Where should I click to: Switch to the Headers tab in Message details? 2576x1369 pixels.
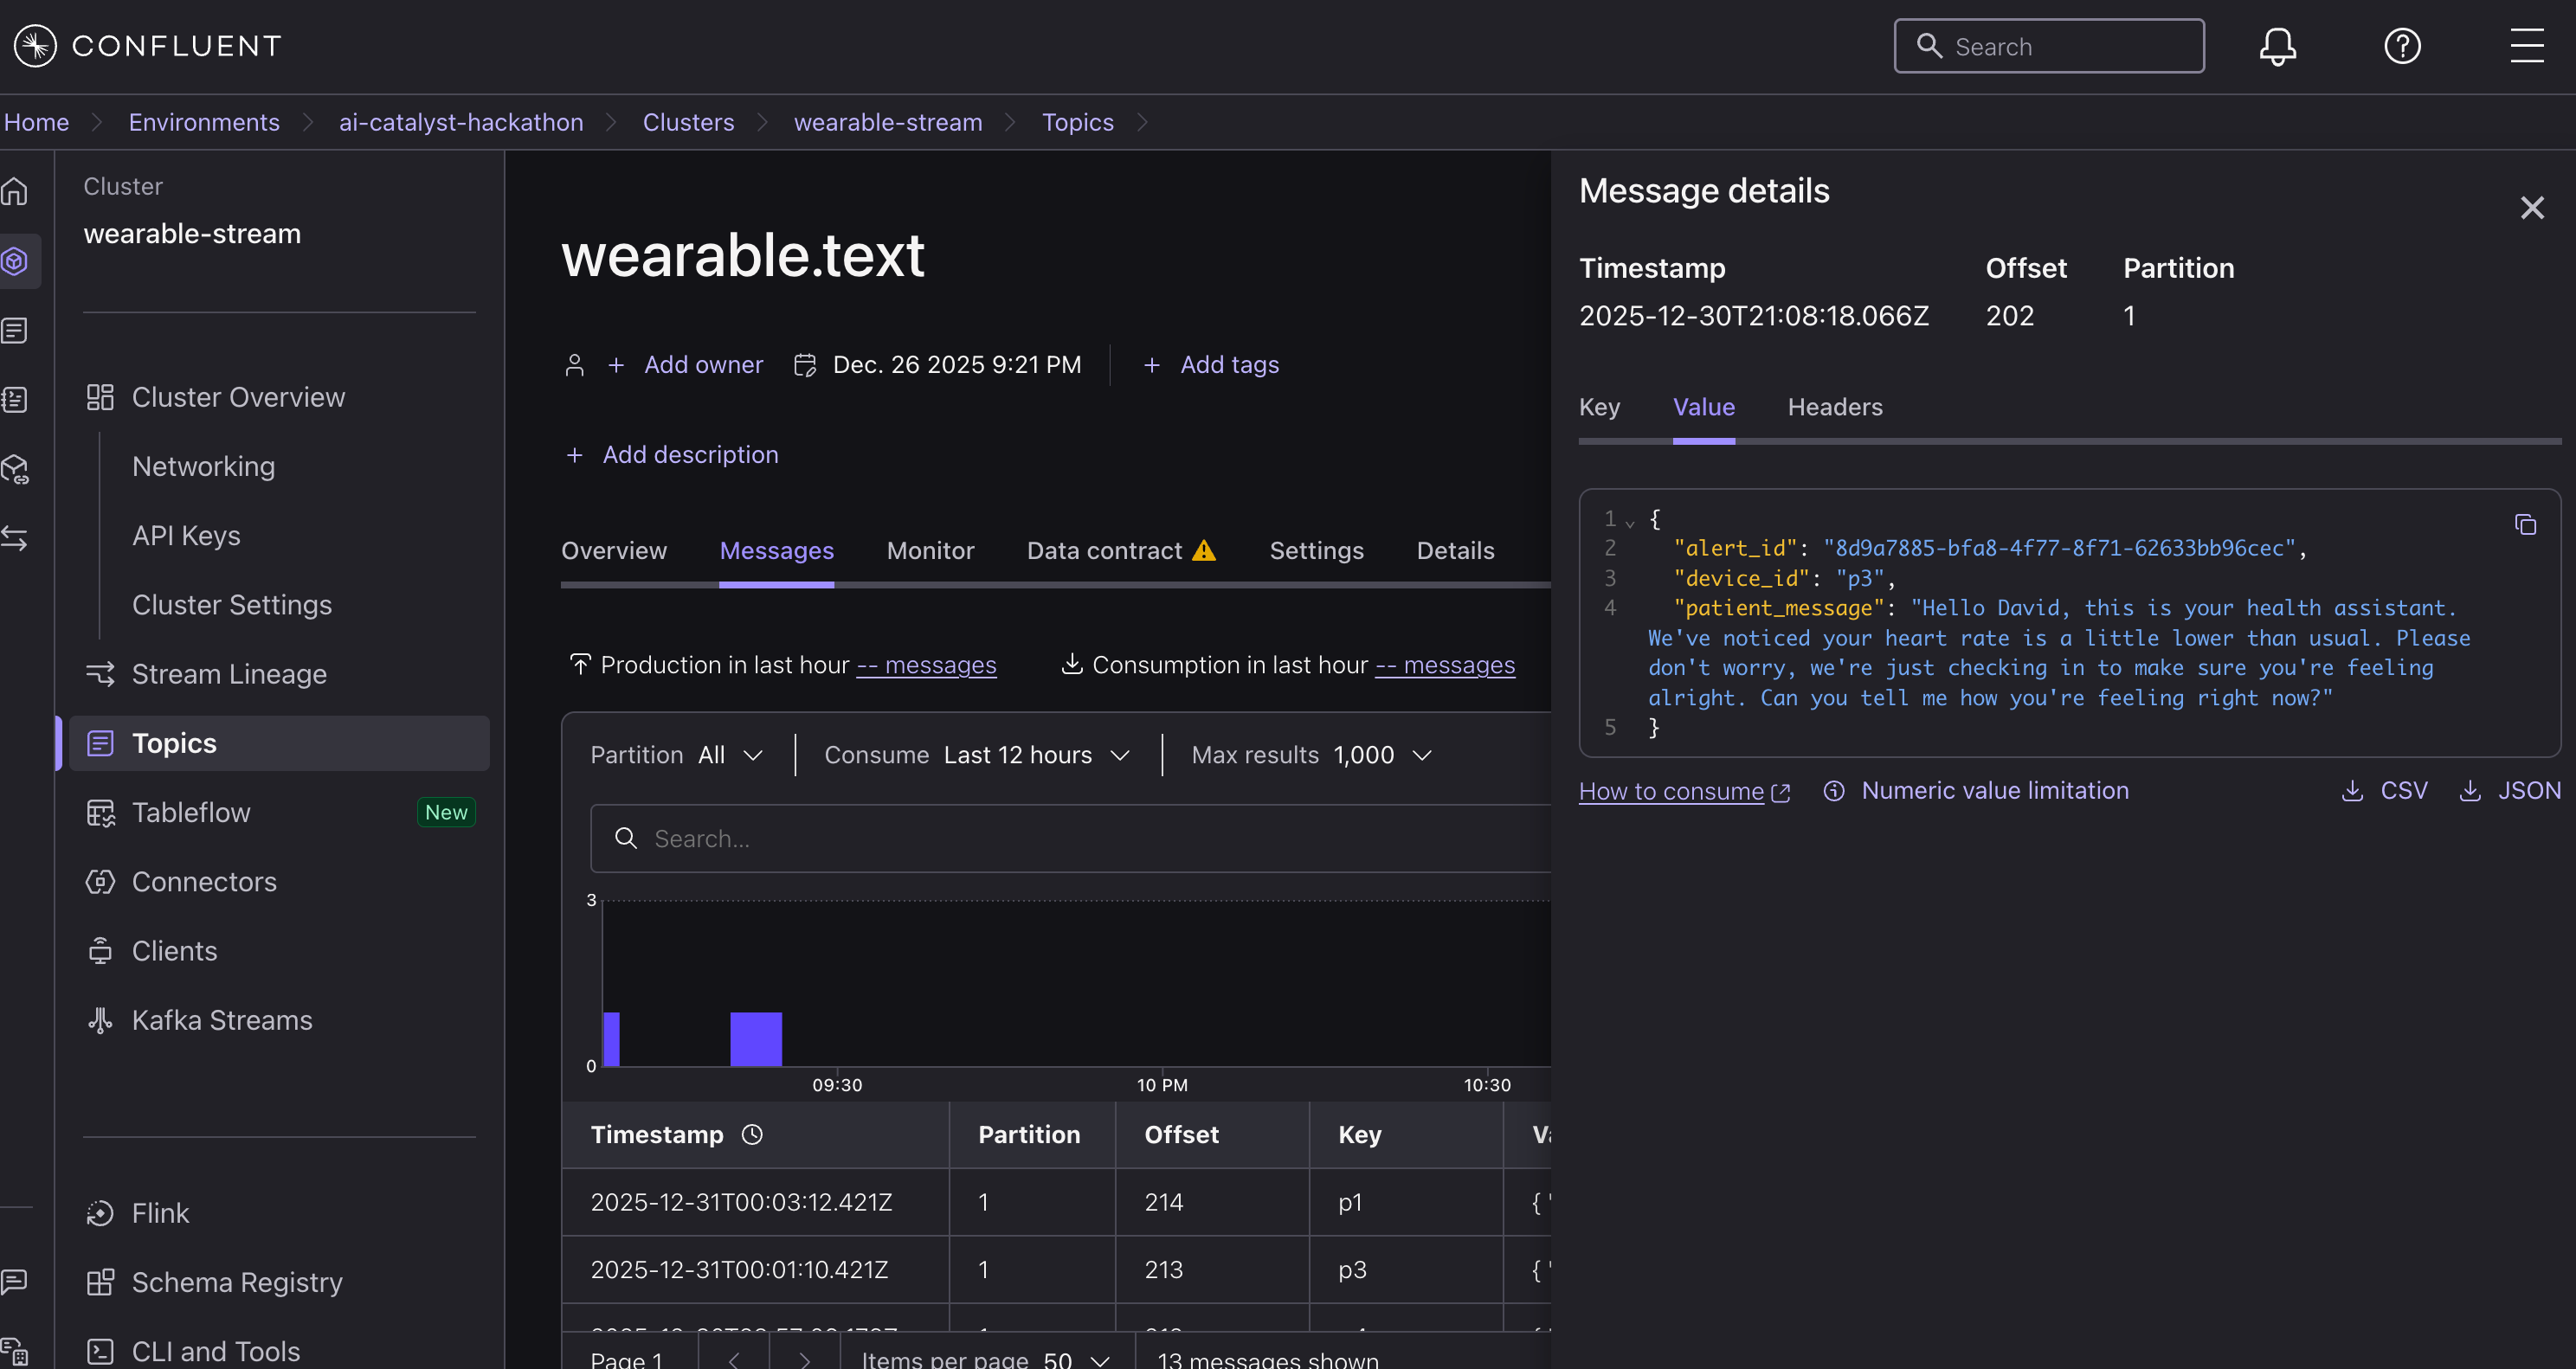pos(1834,407)
